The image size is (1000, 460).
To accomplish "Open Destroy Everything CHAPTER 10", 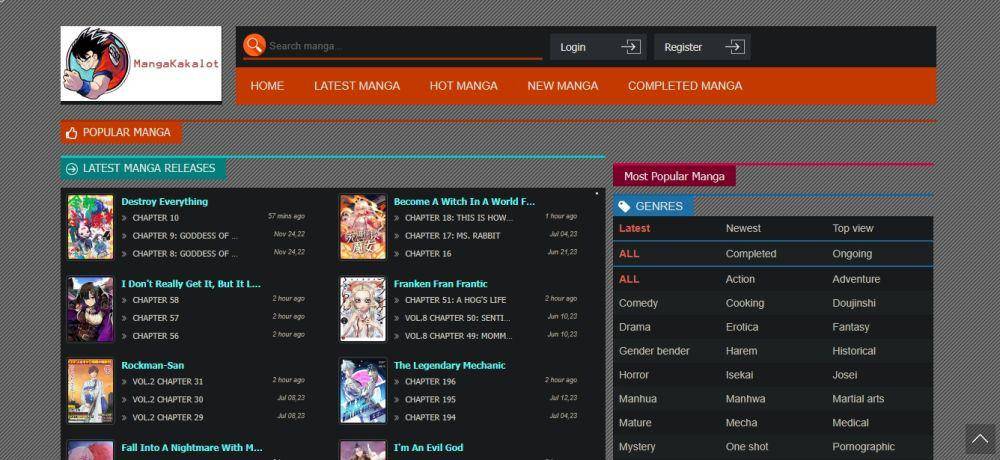I will point(156,218).
